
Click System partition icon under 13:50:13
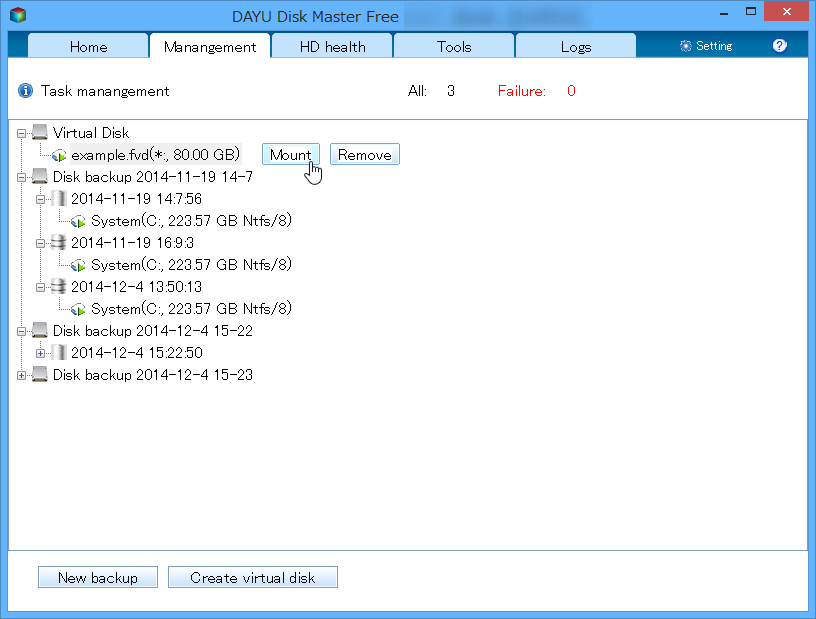79,309
